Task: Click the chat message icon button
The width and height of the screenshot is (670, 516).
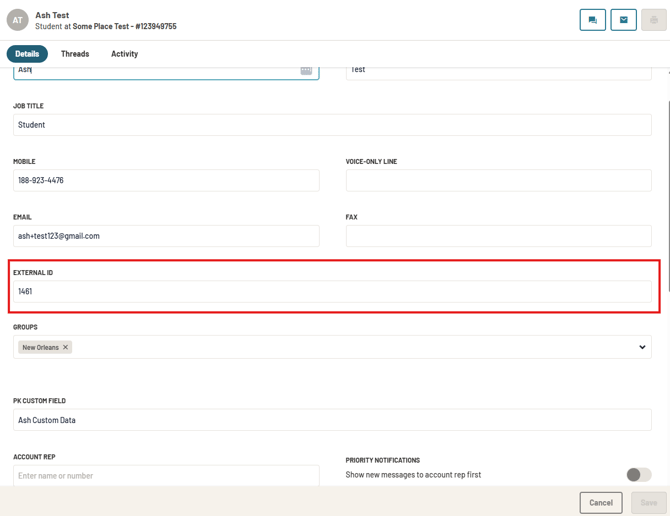Action: pyautogui.click(x=592, y=20)
